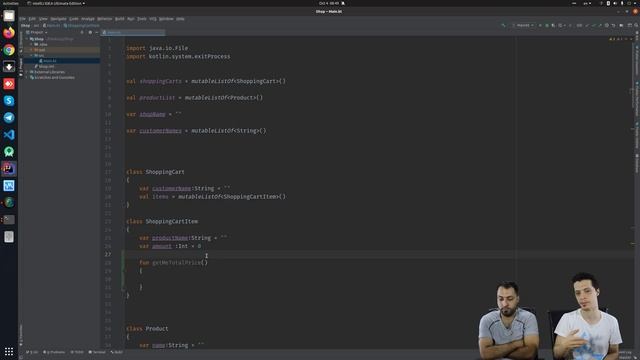Screen dimensions: 640x360
Task: Click the class ShoppingCart declaration
Action: (155, 172)
